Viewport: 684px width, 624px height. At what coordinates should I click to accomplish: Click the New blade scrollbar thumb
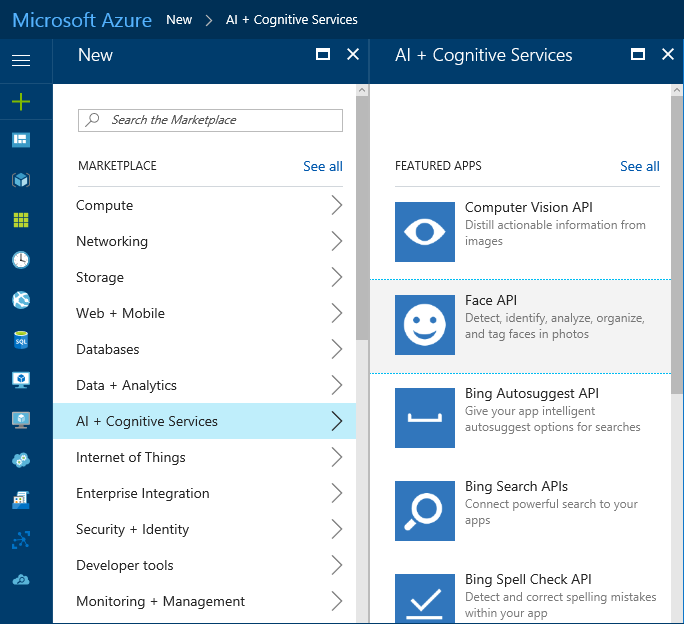(x=362, y=217)
